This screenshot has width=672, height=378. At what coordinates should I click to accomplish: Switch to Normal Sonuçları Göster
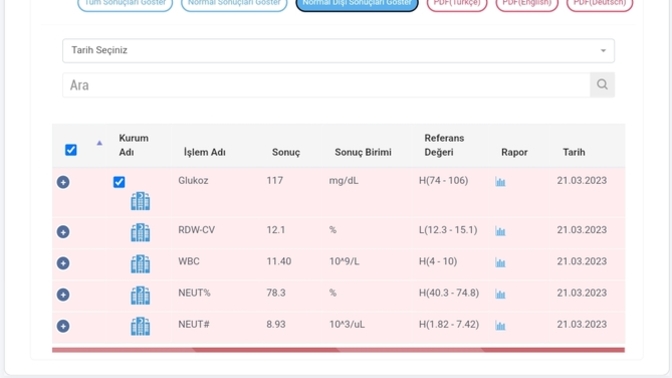pos(234,3)
